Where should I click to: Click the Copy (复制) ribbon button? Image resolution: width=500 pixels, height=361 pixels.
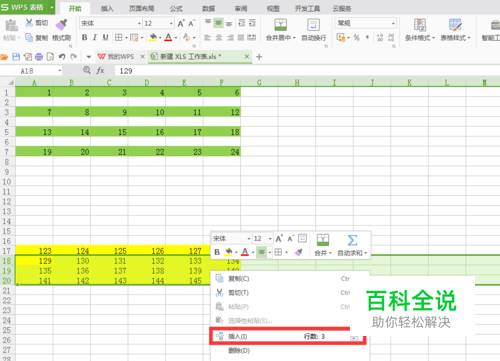tap(37, 38)
